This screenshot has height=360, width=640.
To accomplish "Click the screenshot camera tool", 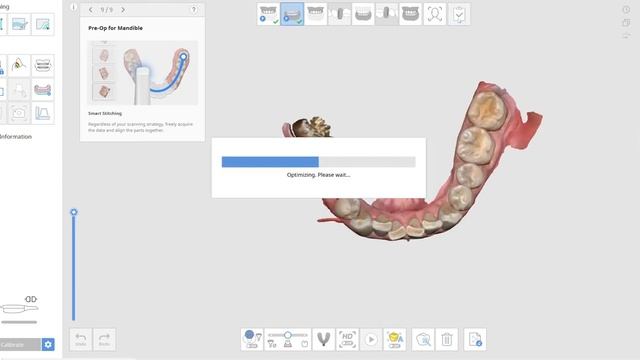I will 19,113.
